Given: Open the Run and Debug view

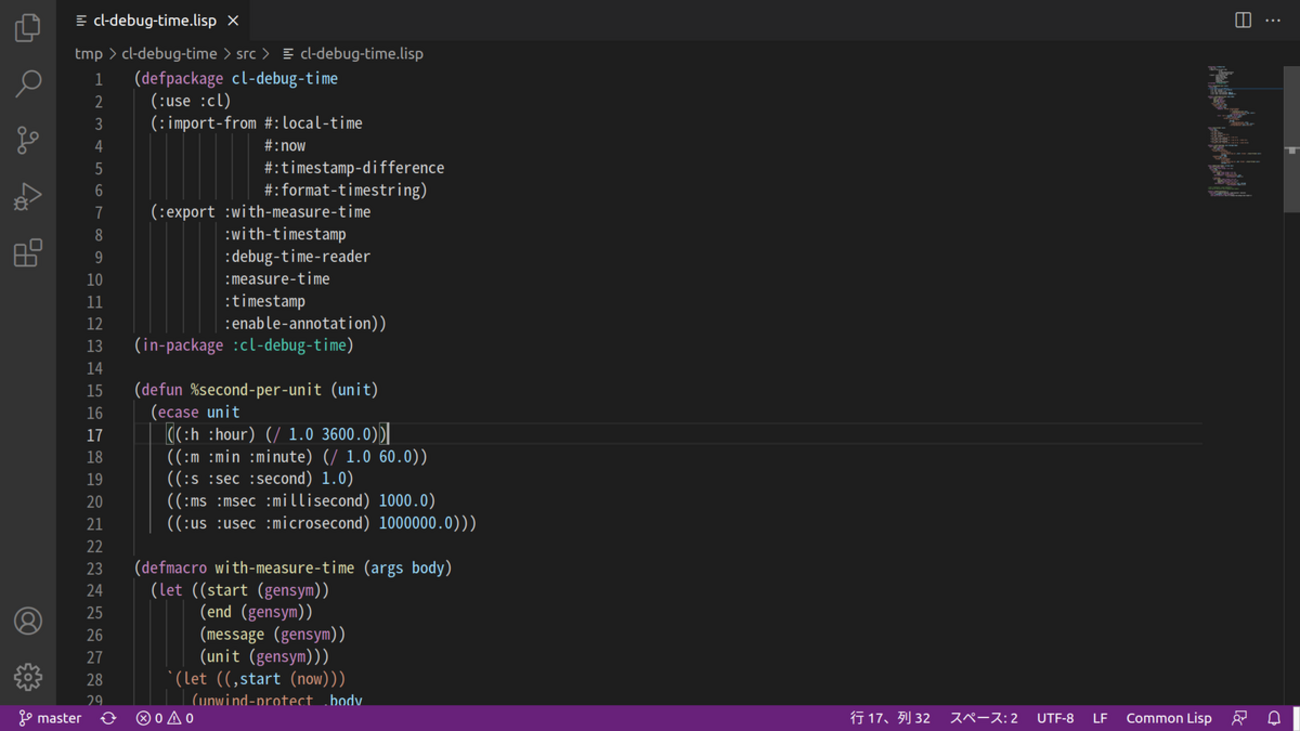Looking at the screenshot, I should point(28,197).
